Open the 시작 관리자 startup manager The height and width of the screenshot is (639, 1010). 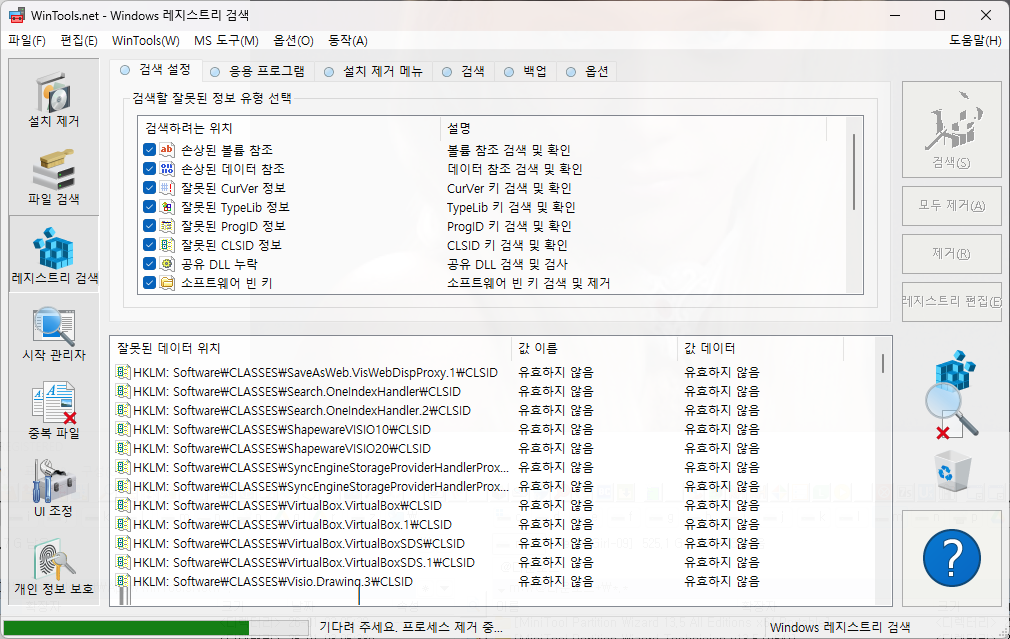point(54,334)
